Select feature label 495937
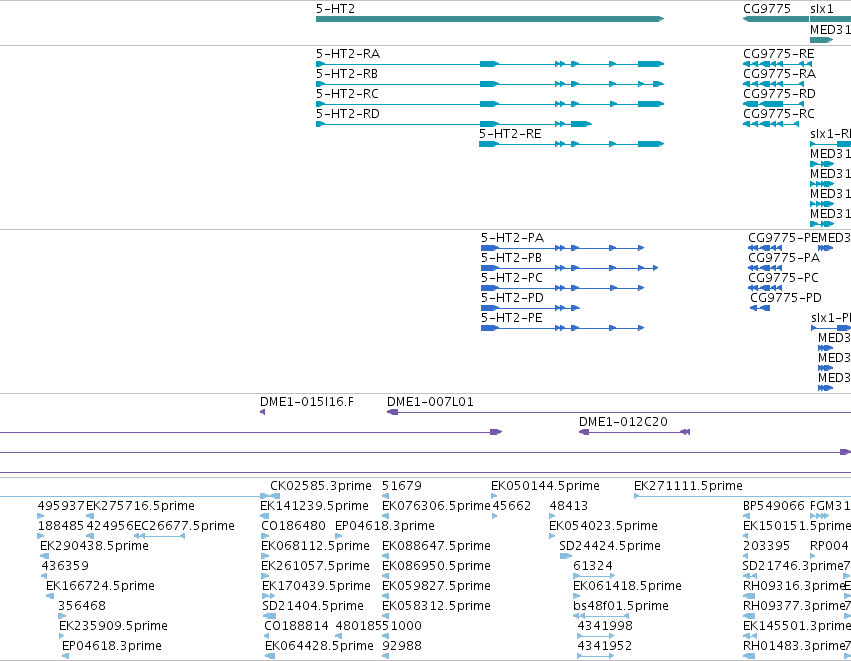 coord(61,506)
